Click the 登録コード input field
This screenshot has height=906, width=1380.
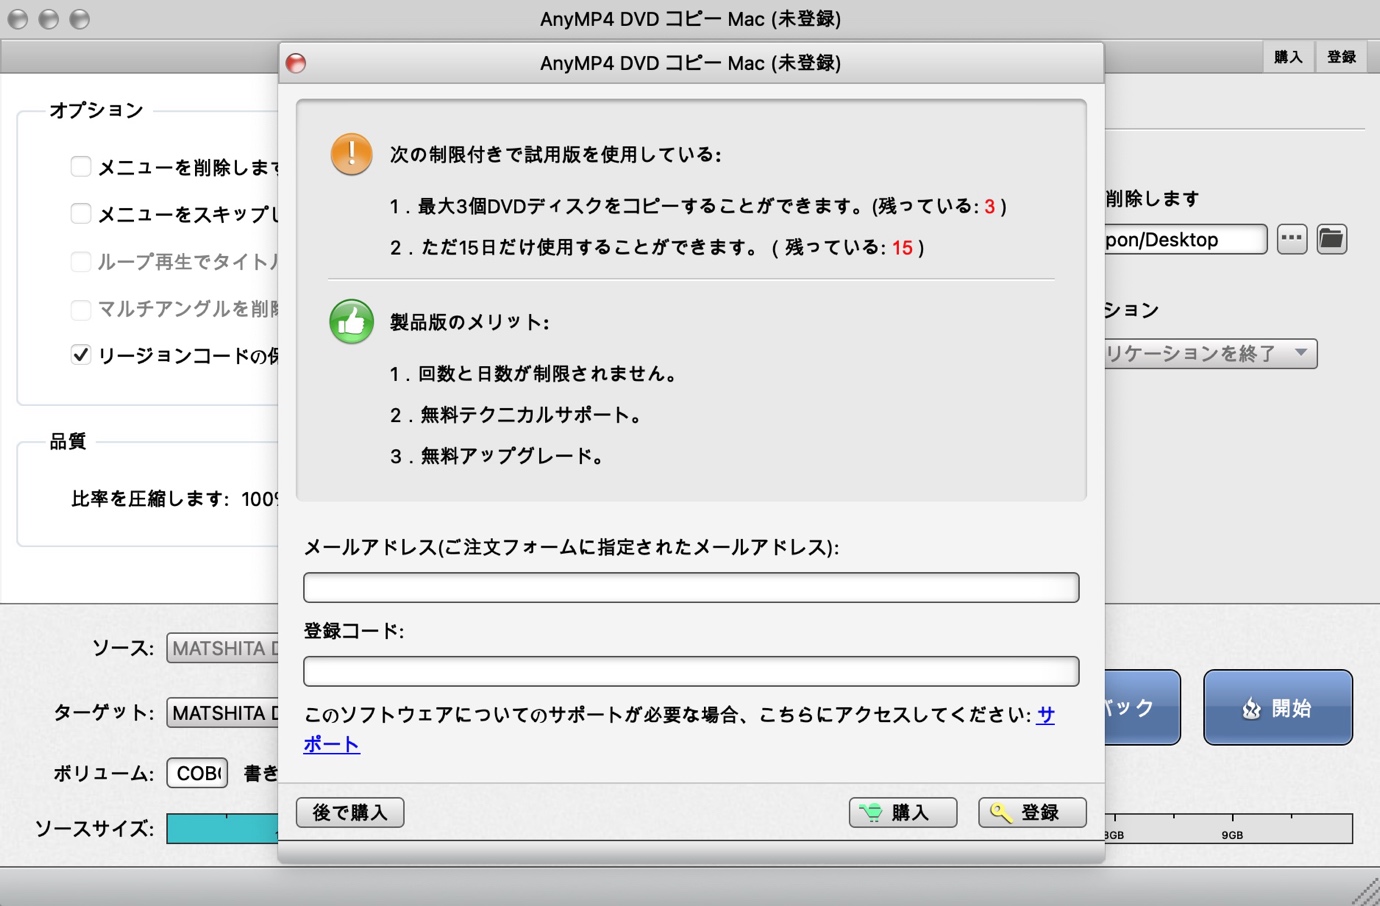click(x=691, y=671)
